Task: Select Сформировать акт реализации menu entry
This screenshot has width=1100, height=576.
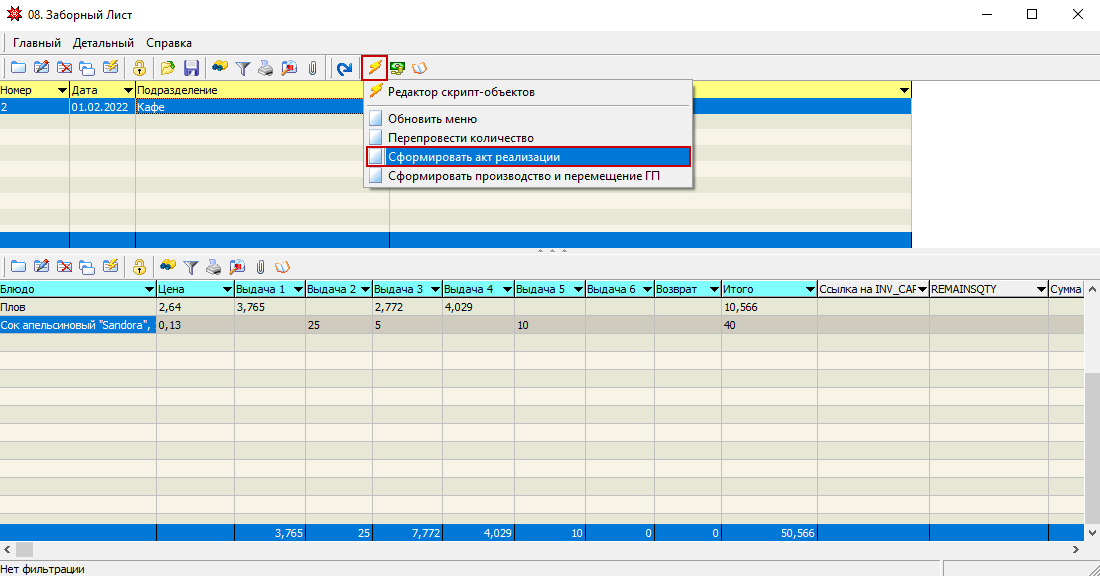Action: pos(474,157)
